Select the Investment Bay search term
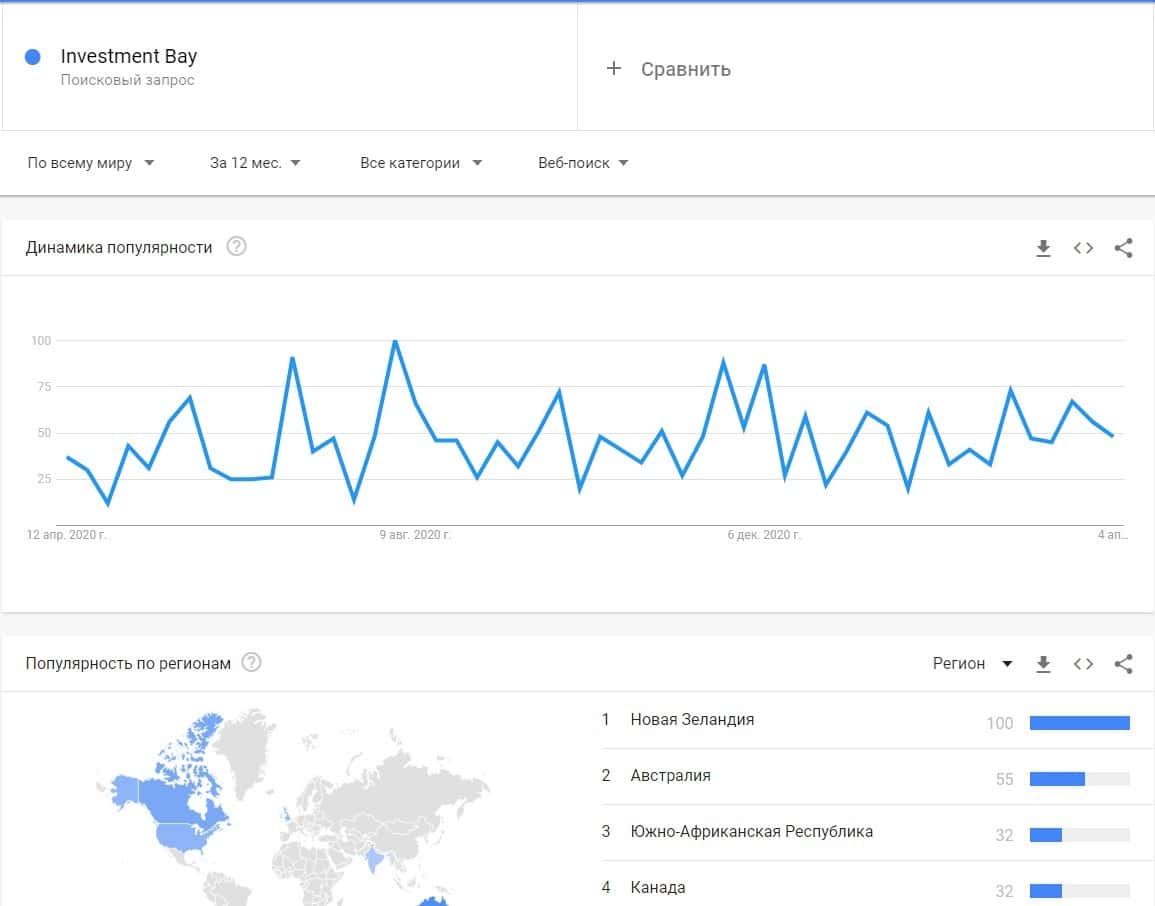This screenshot has width=1155, height=906. tap(129, 57)
